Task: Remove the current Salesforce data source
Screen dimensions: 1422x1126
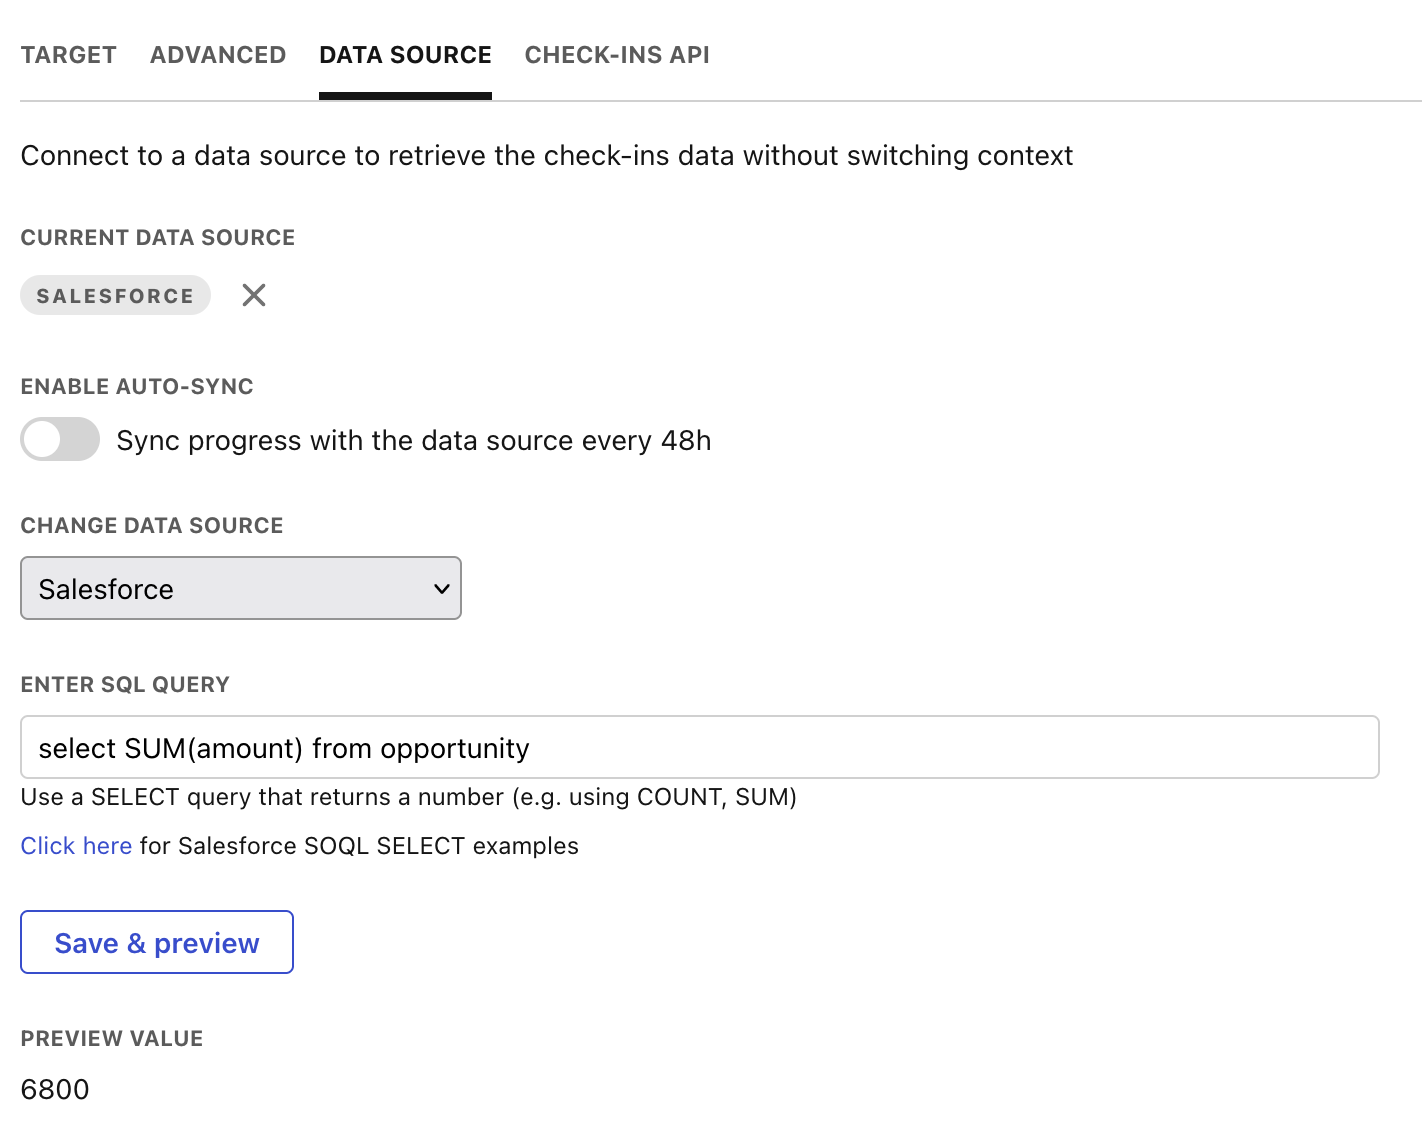Action: 254,295
